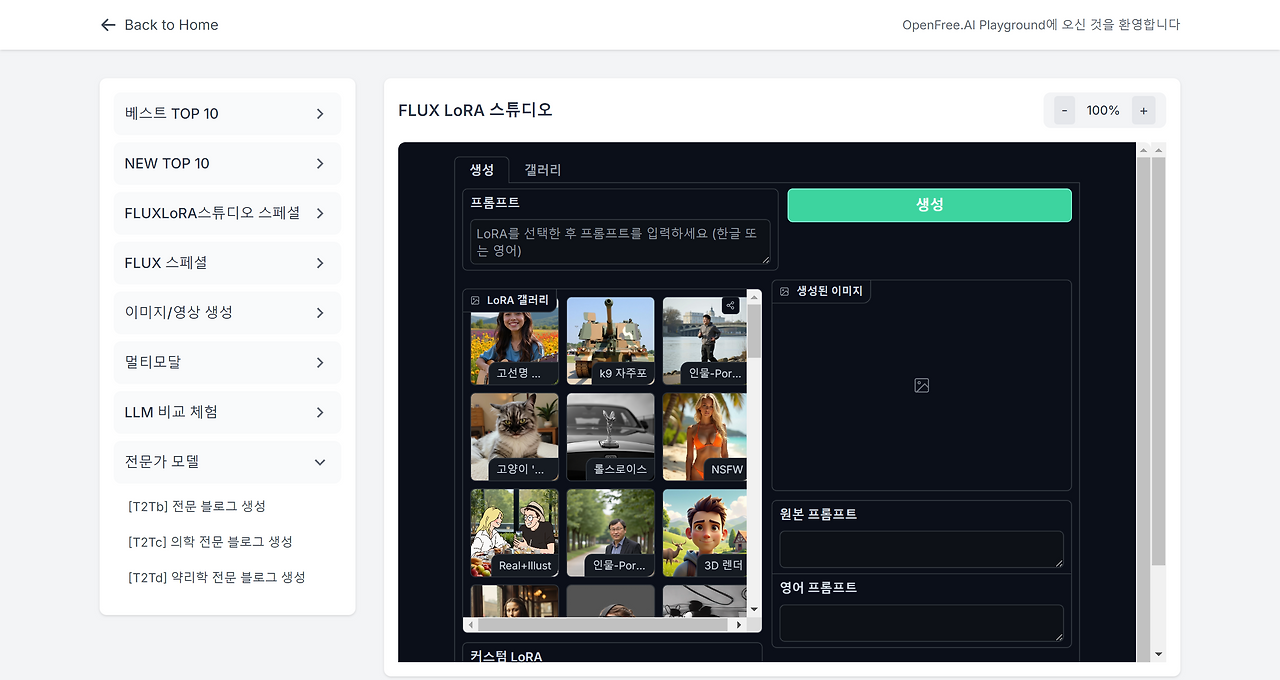The height and width of the screenshot is (680, 1280).
Task: Open [T2Tb] 전문 블로그 생성
Action: tap(197, 506)
